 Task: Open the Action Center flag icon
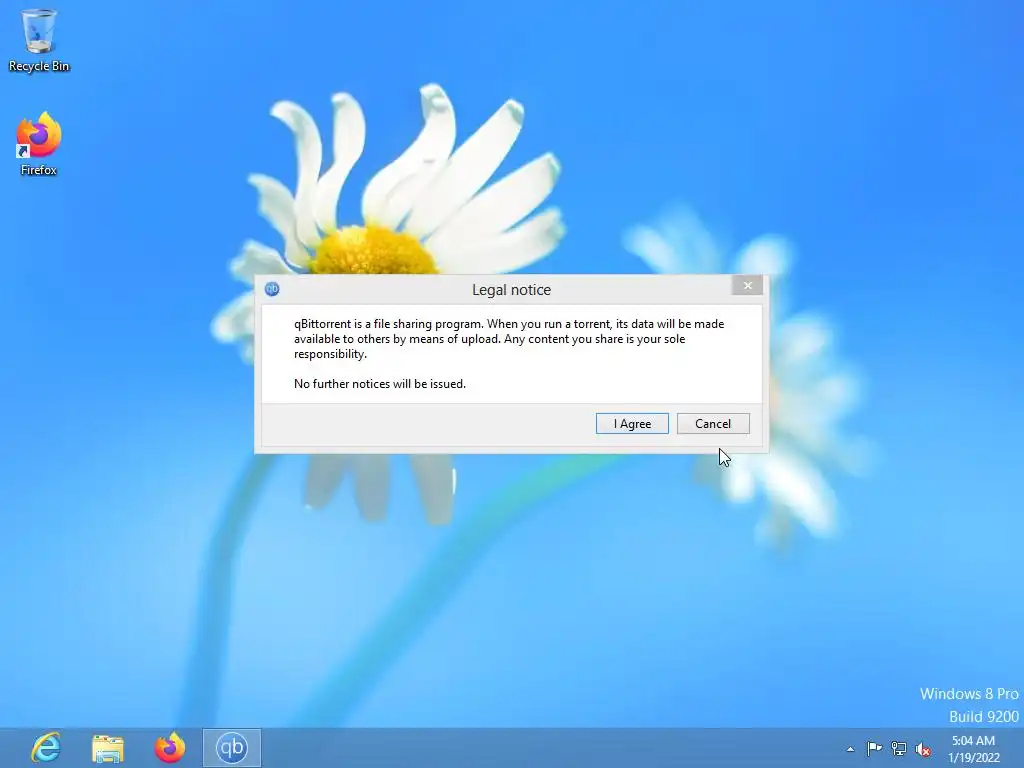coord(874,748)
